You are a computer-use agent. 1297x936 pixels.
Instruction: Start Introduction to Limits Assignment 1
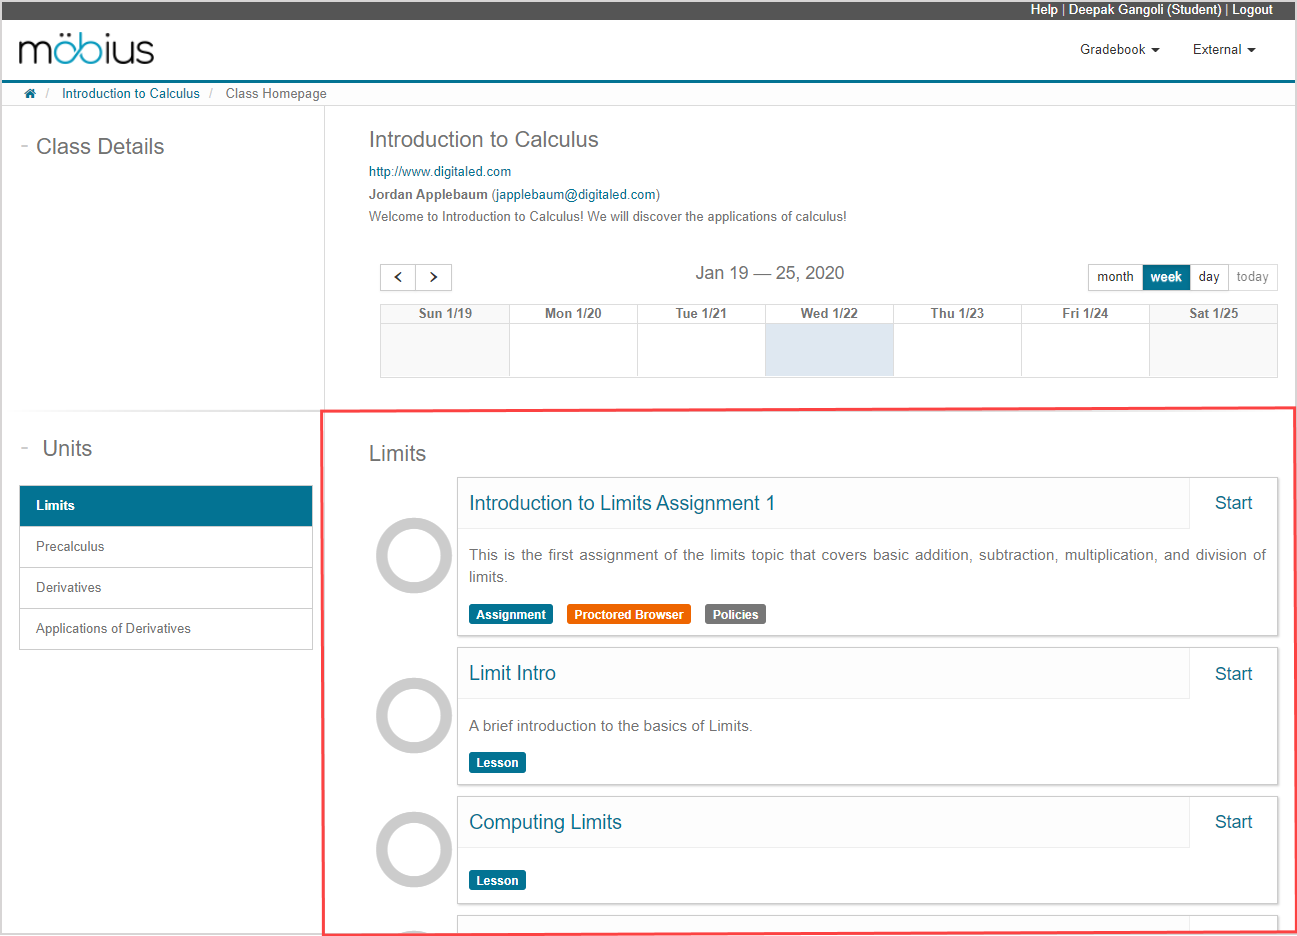click(x=1233, y=504)
